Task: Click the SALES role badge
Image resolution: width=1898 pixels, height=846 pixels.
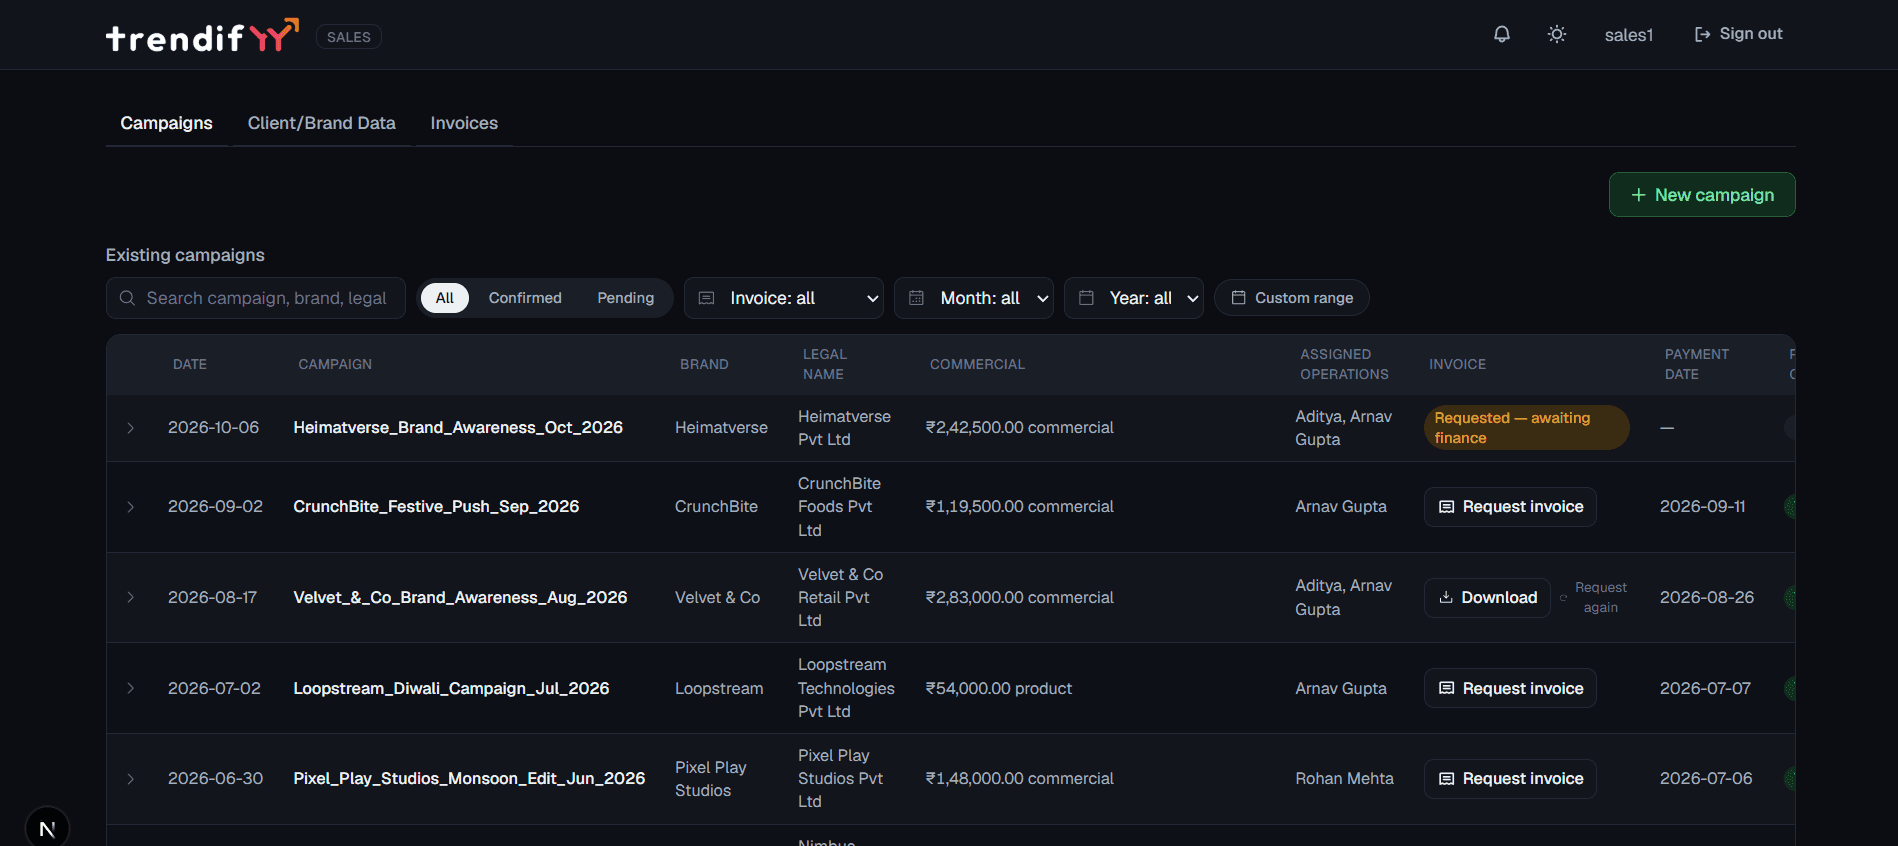Action: click(x=349, y=37)
